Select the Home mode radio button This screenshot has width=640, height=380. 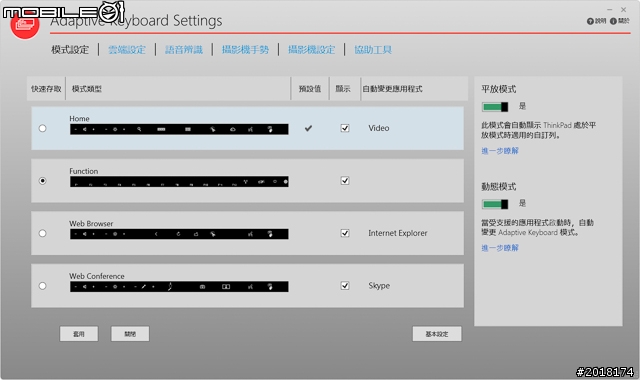(x=42, y=128)
